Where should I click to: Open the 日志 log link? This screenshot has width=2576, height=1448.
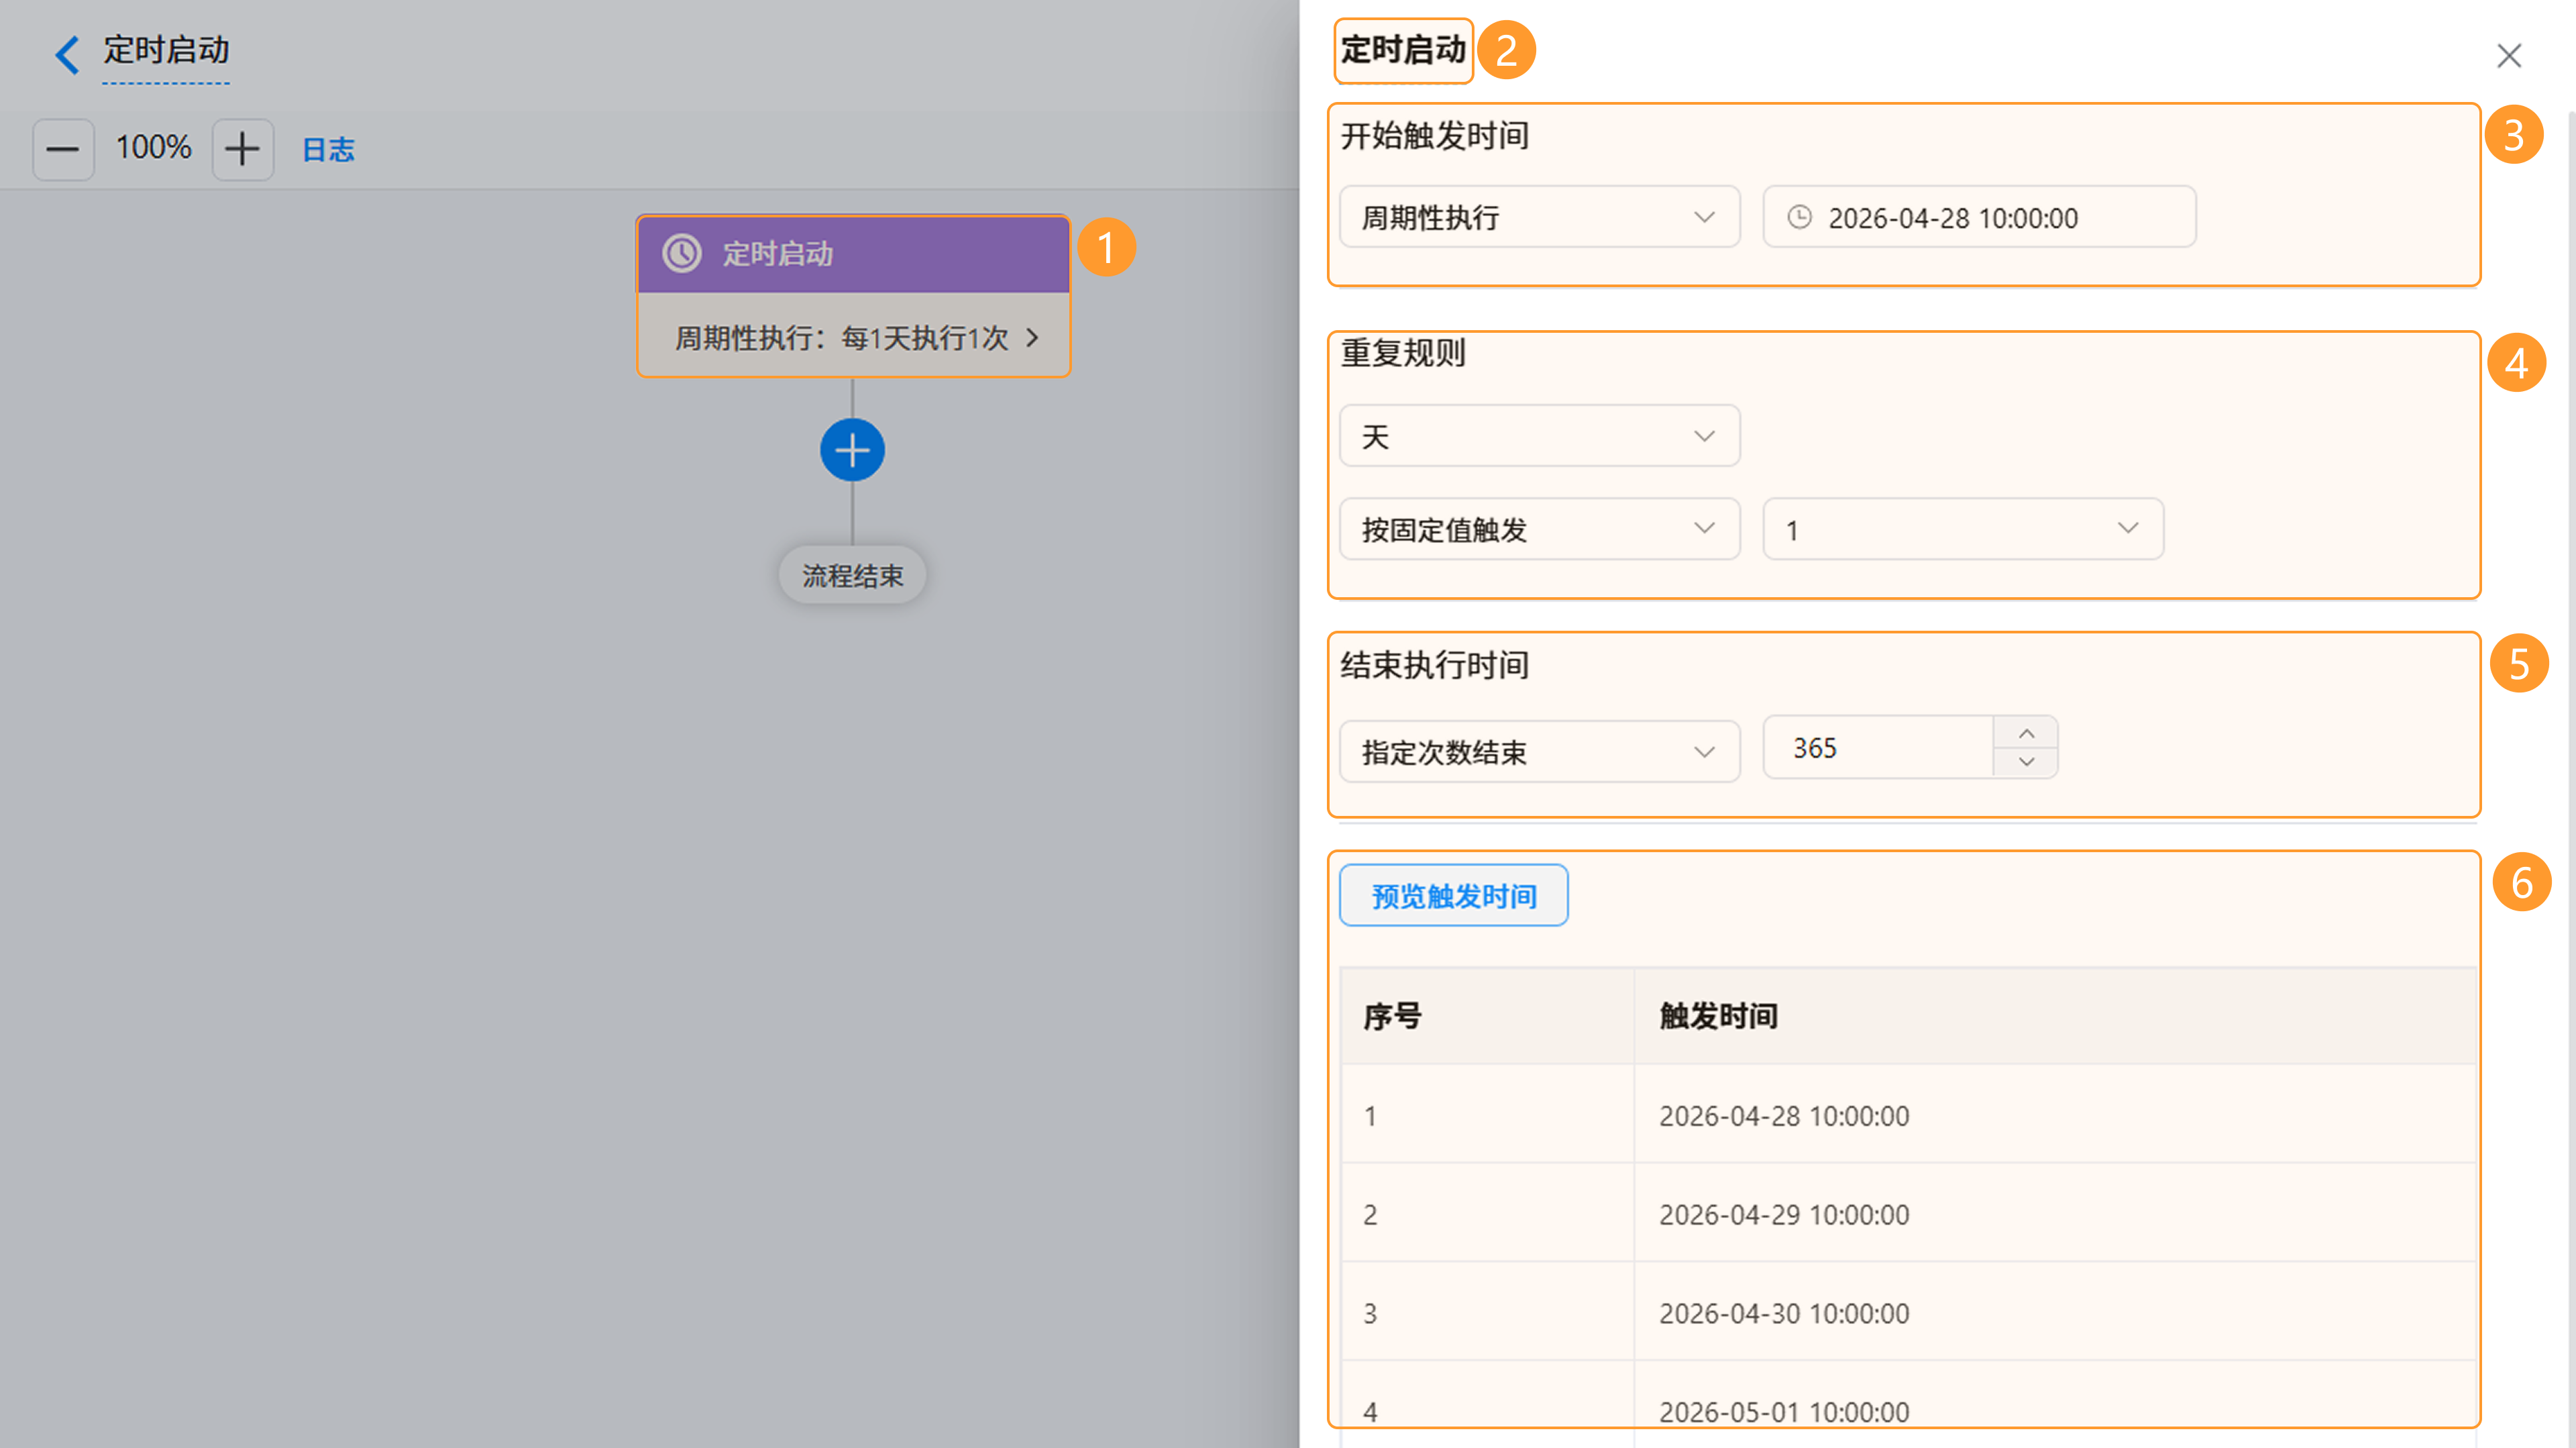point(328,150)
